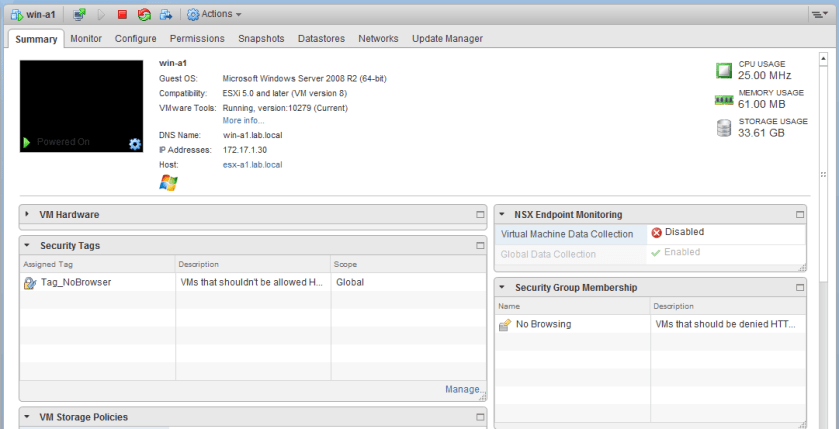Collapse the VM Storage Policies section
Image resolution: width=839 pixels, height=429 pixels.
[x=27, y=417]
